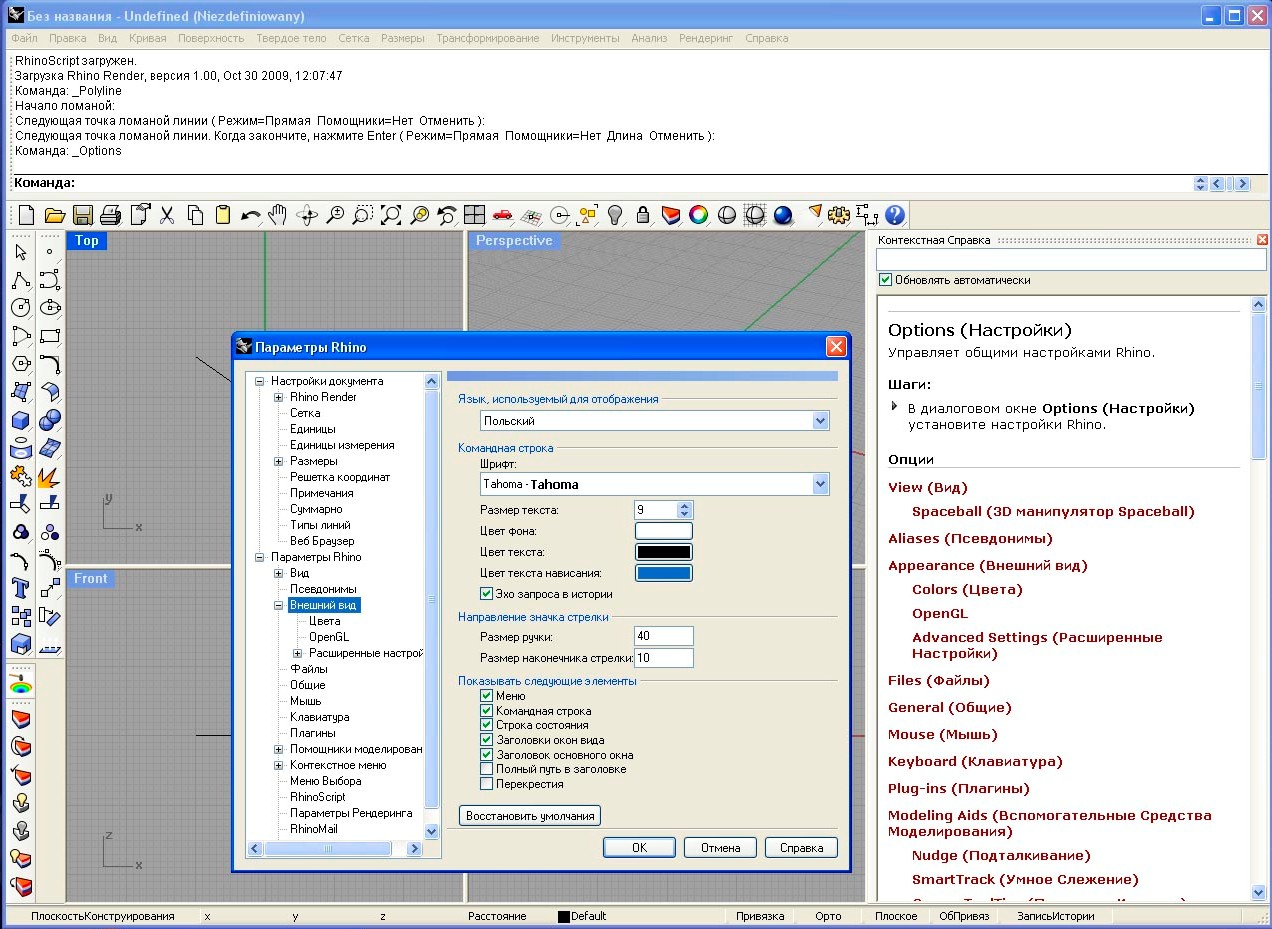Open the display language dropdown

(820, 421)
